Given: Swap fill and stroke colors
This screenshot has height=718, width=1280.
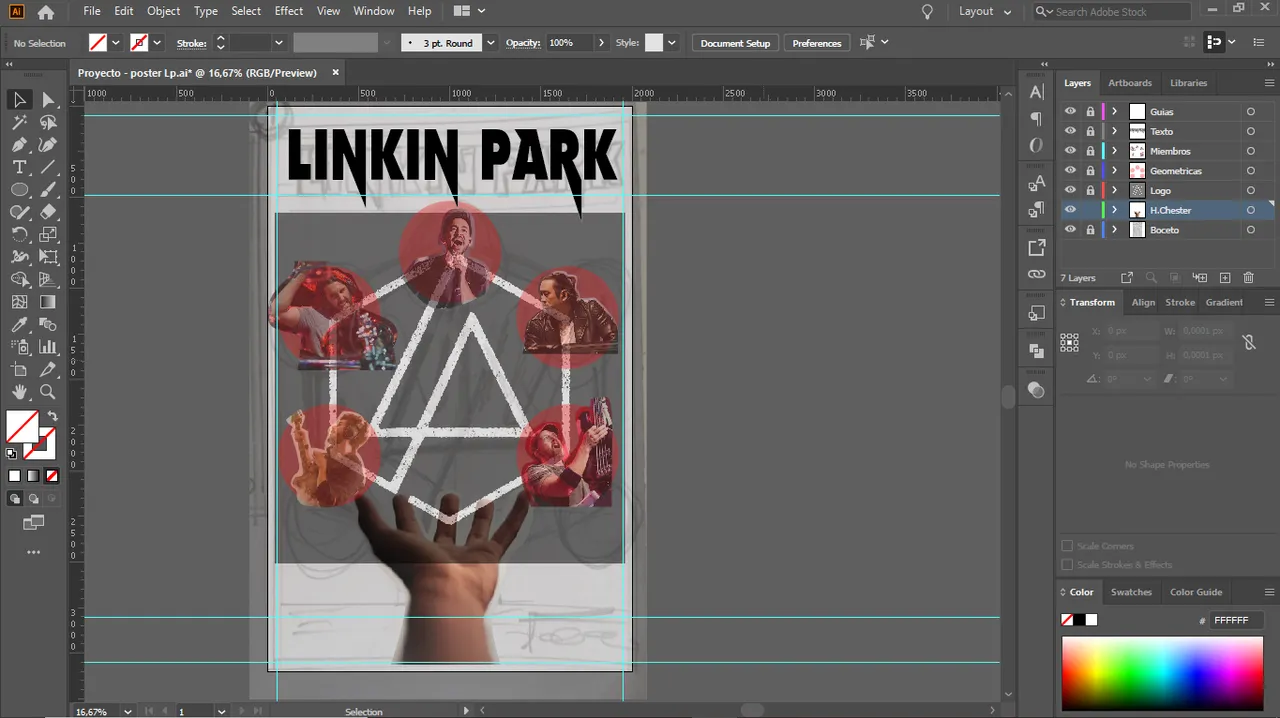Looking at the screenshot, I should [x=52, y=416].
